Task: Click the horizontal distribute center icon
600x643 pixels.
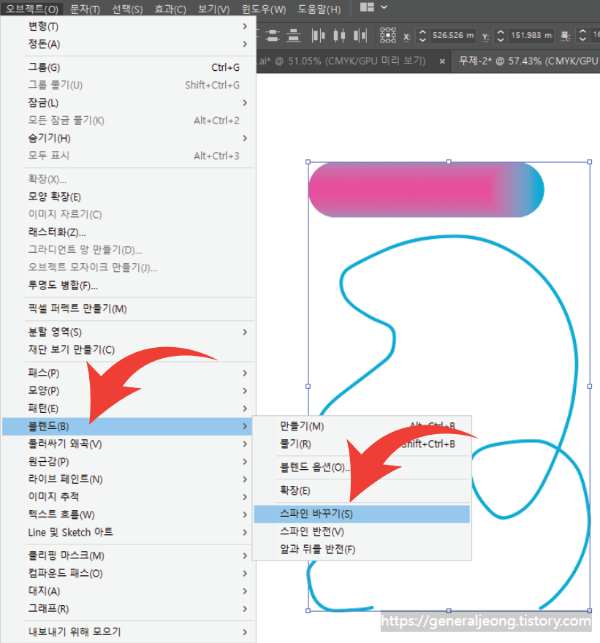Action: coord(339,35)
